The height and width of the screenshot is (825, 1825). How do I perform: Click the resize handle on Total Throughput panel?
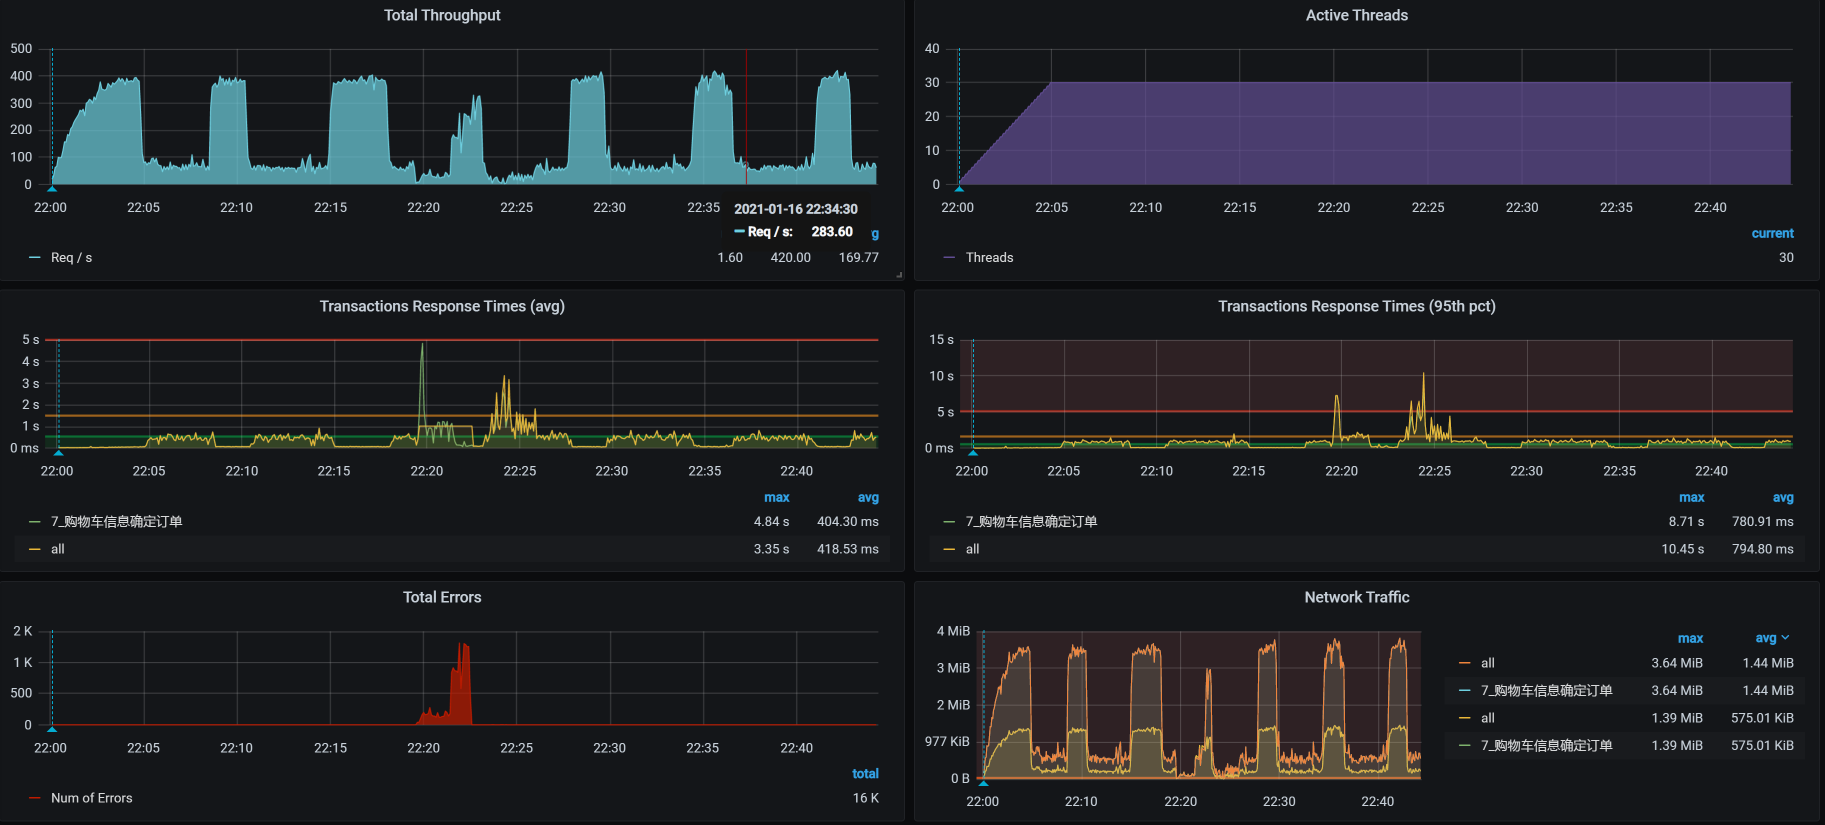click(898, 274)
